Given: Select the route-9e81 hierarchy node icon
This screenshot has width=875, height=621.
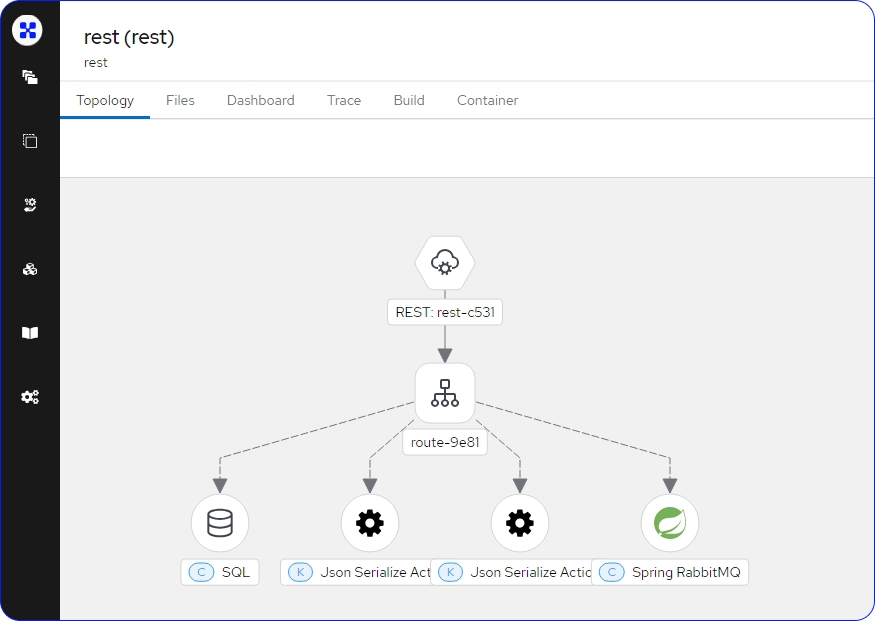Looking at the screenshot, I should pos(445,393).
